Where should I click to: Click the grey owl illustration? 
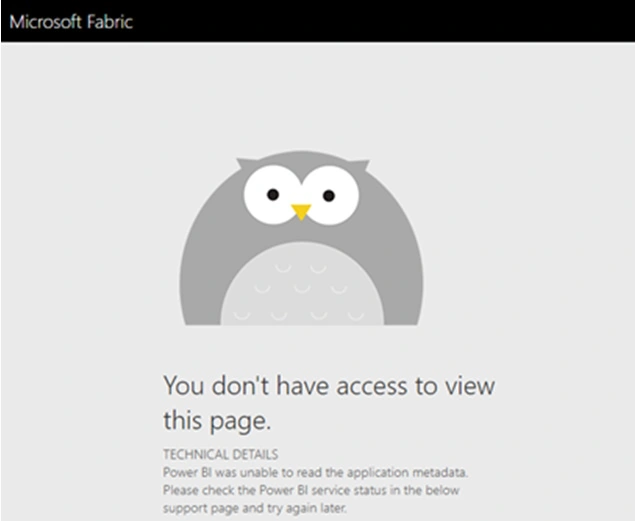pyautogui.click(x=301, y=238)
